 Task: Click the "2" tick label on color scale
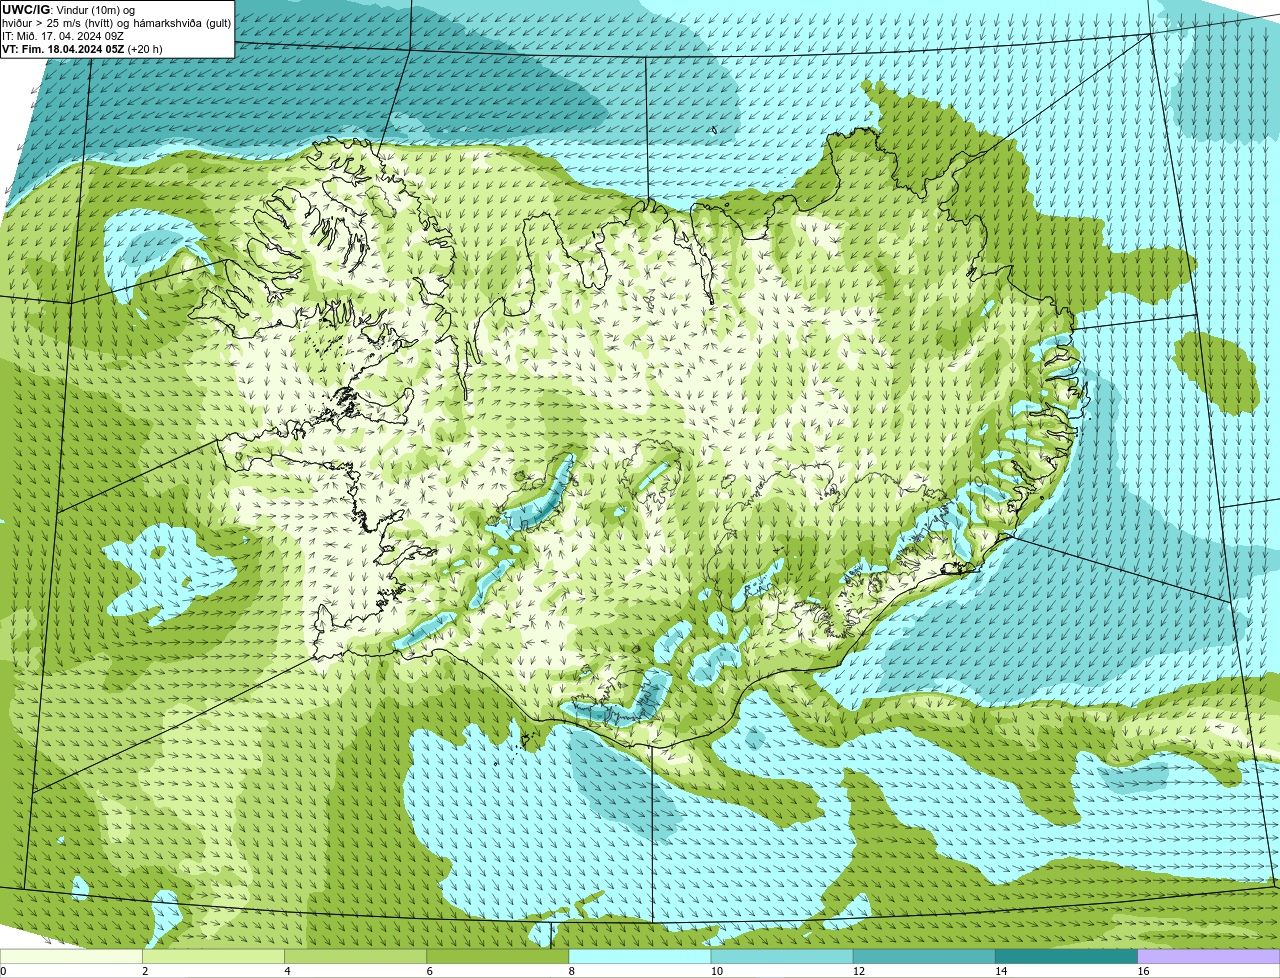pyautogui.click(x=145, y=971)
